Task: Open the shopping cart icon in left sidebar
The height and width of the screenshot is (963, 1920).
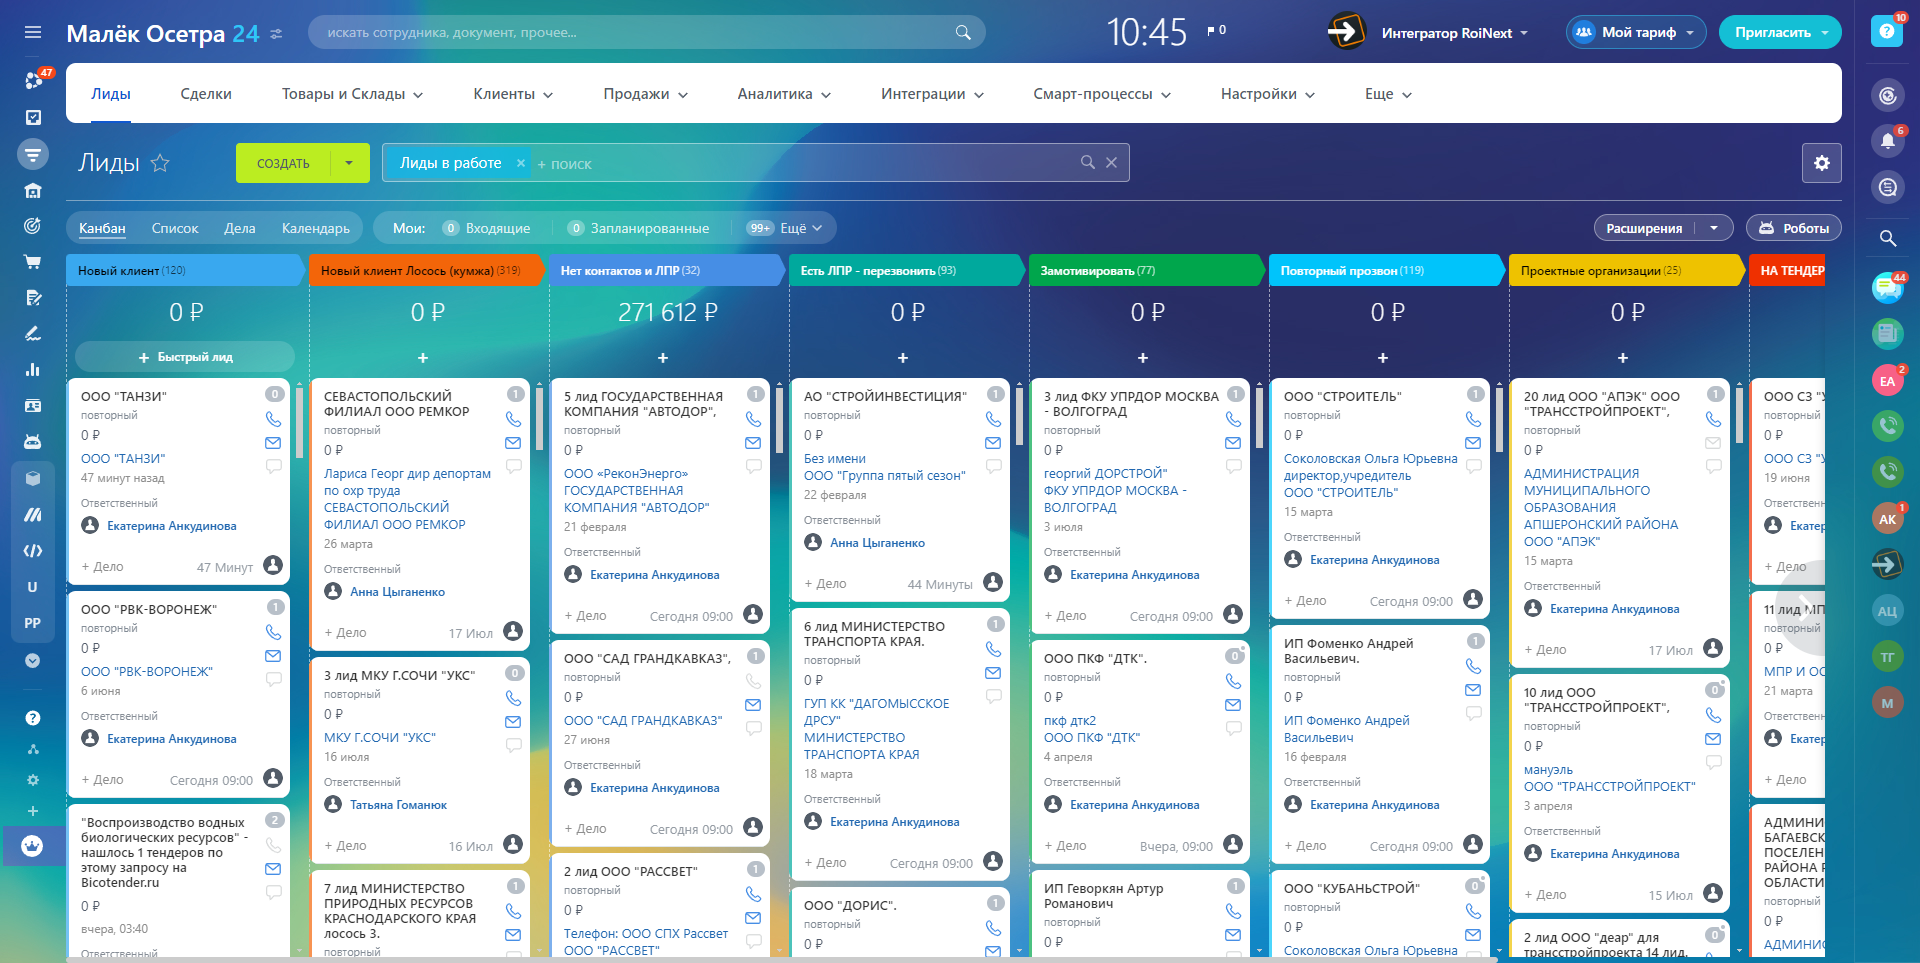Action: pos(33,262)
